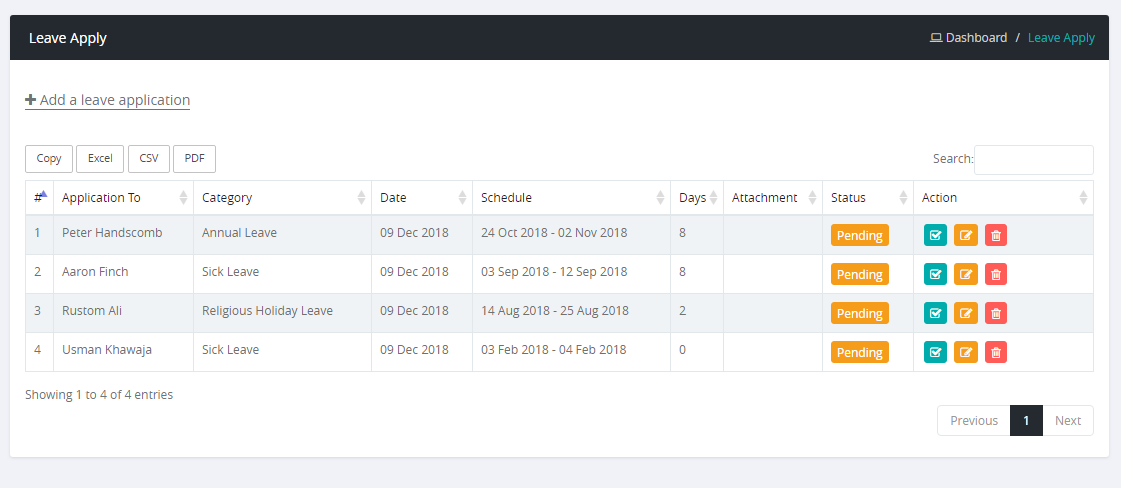
Task: Sort table by Days column
Action: (696, 198)
